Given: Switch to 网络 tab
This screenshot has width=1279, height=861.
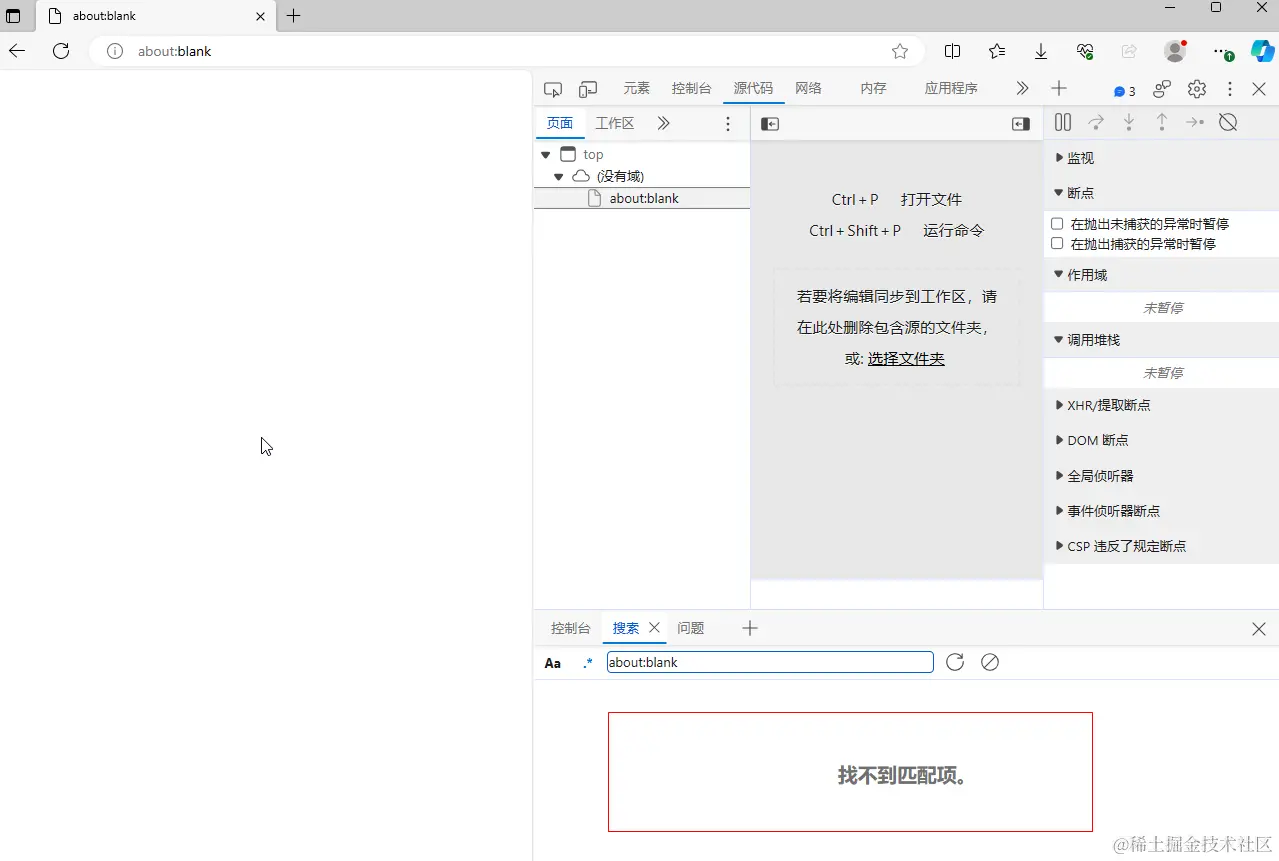Looking at the screenshot, I should (808, 88).
